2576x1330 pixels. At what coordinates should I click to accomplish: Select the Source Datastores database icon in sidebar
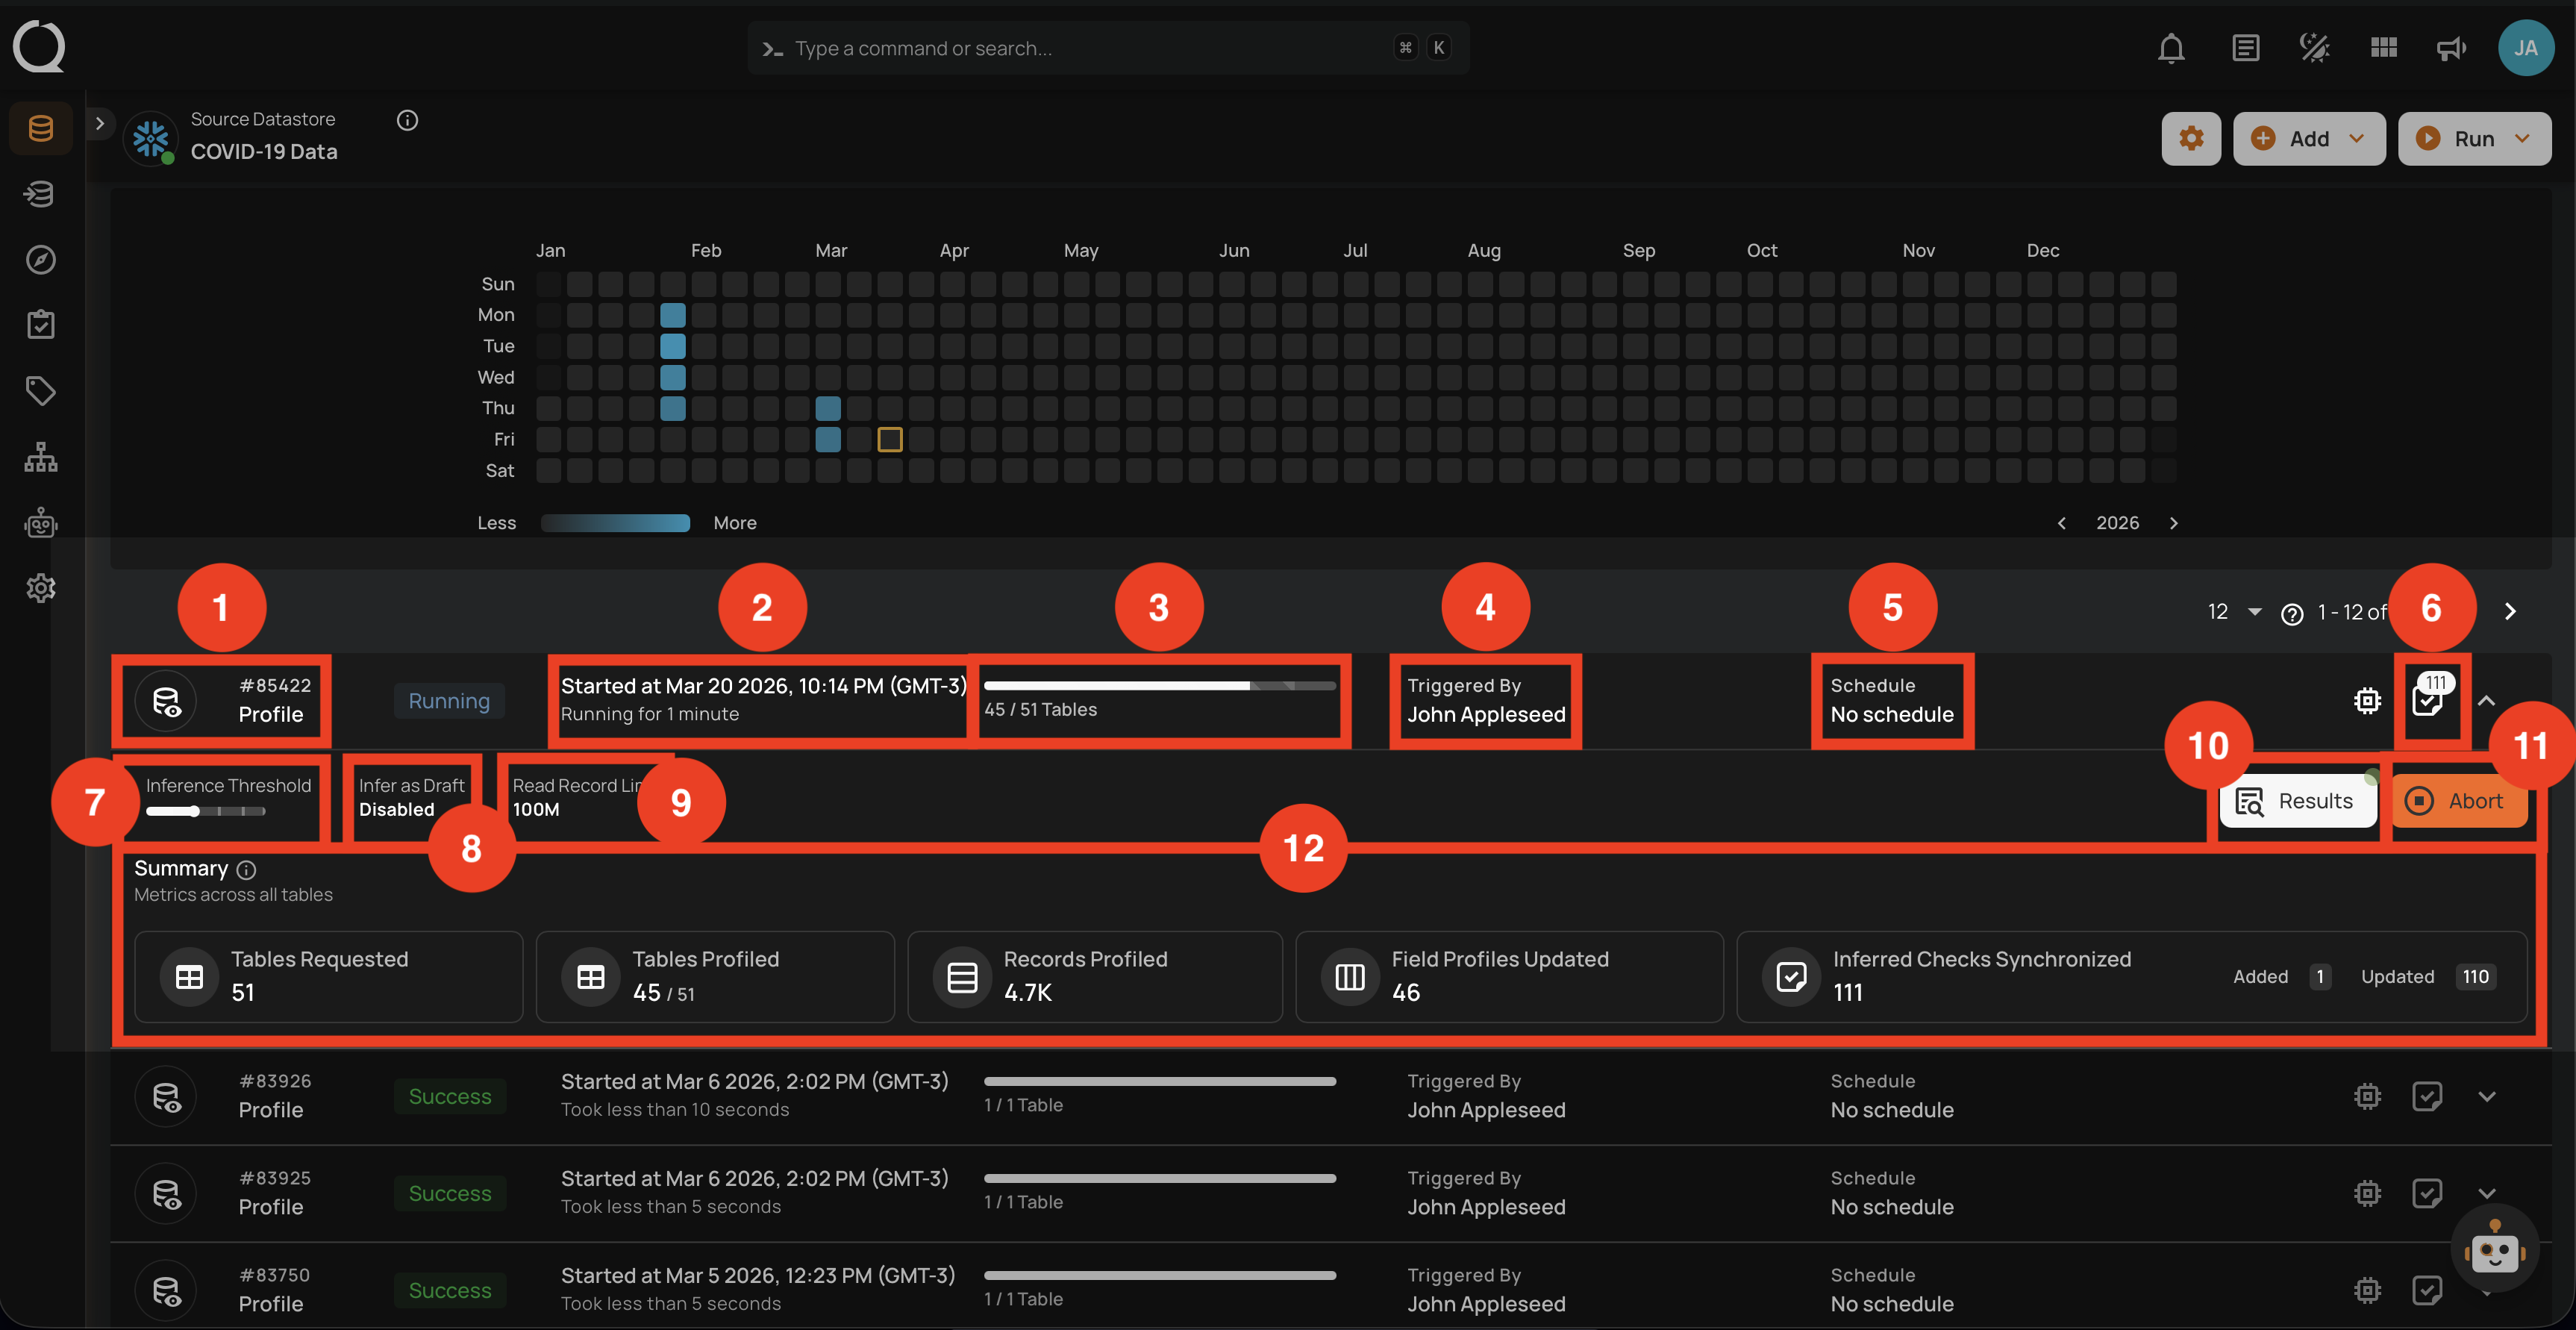[x=40, y=128]
